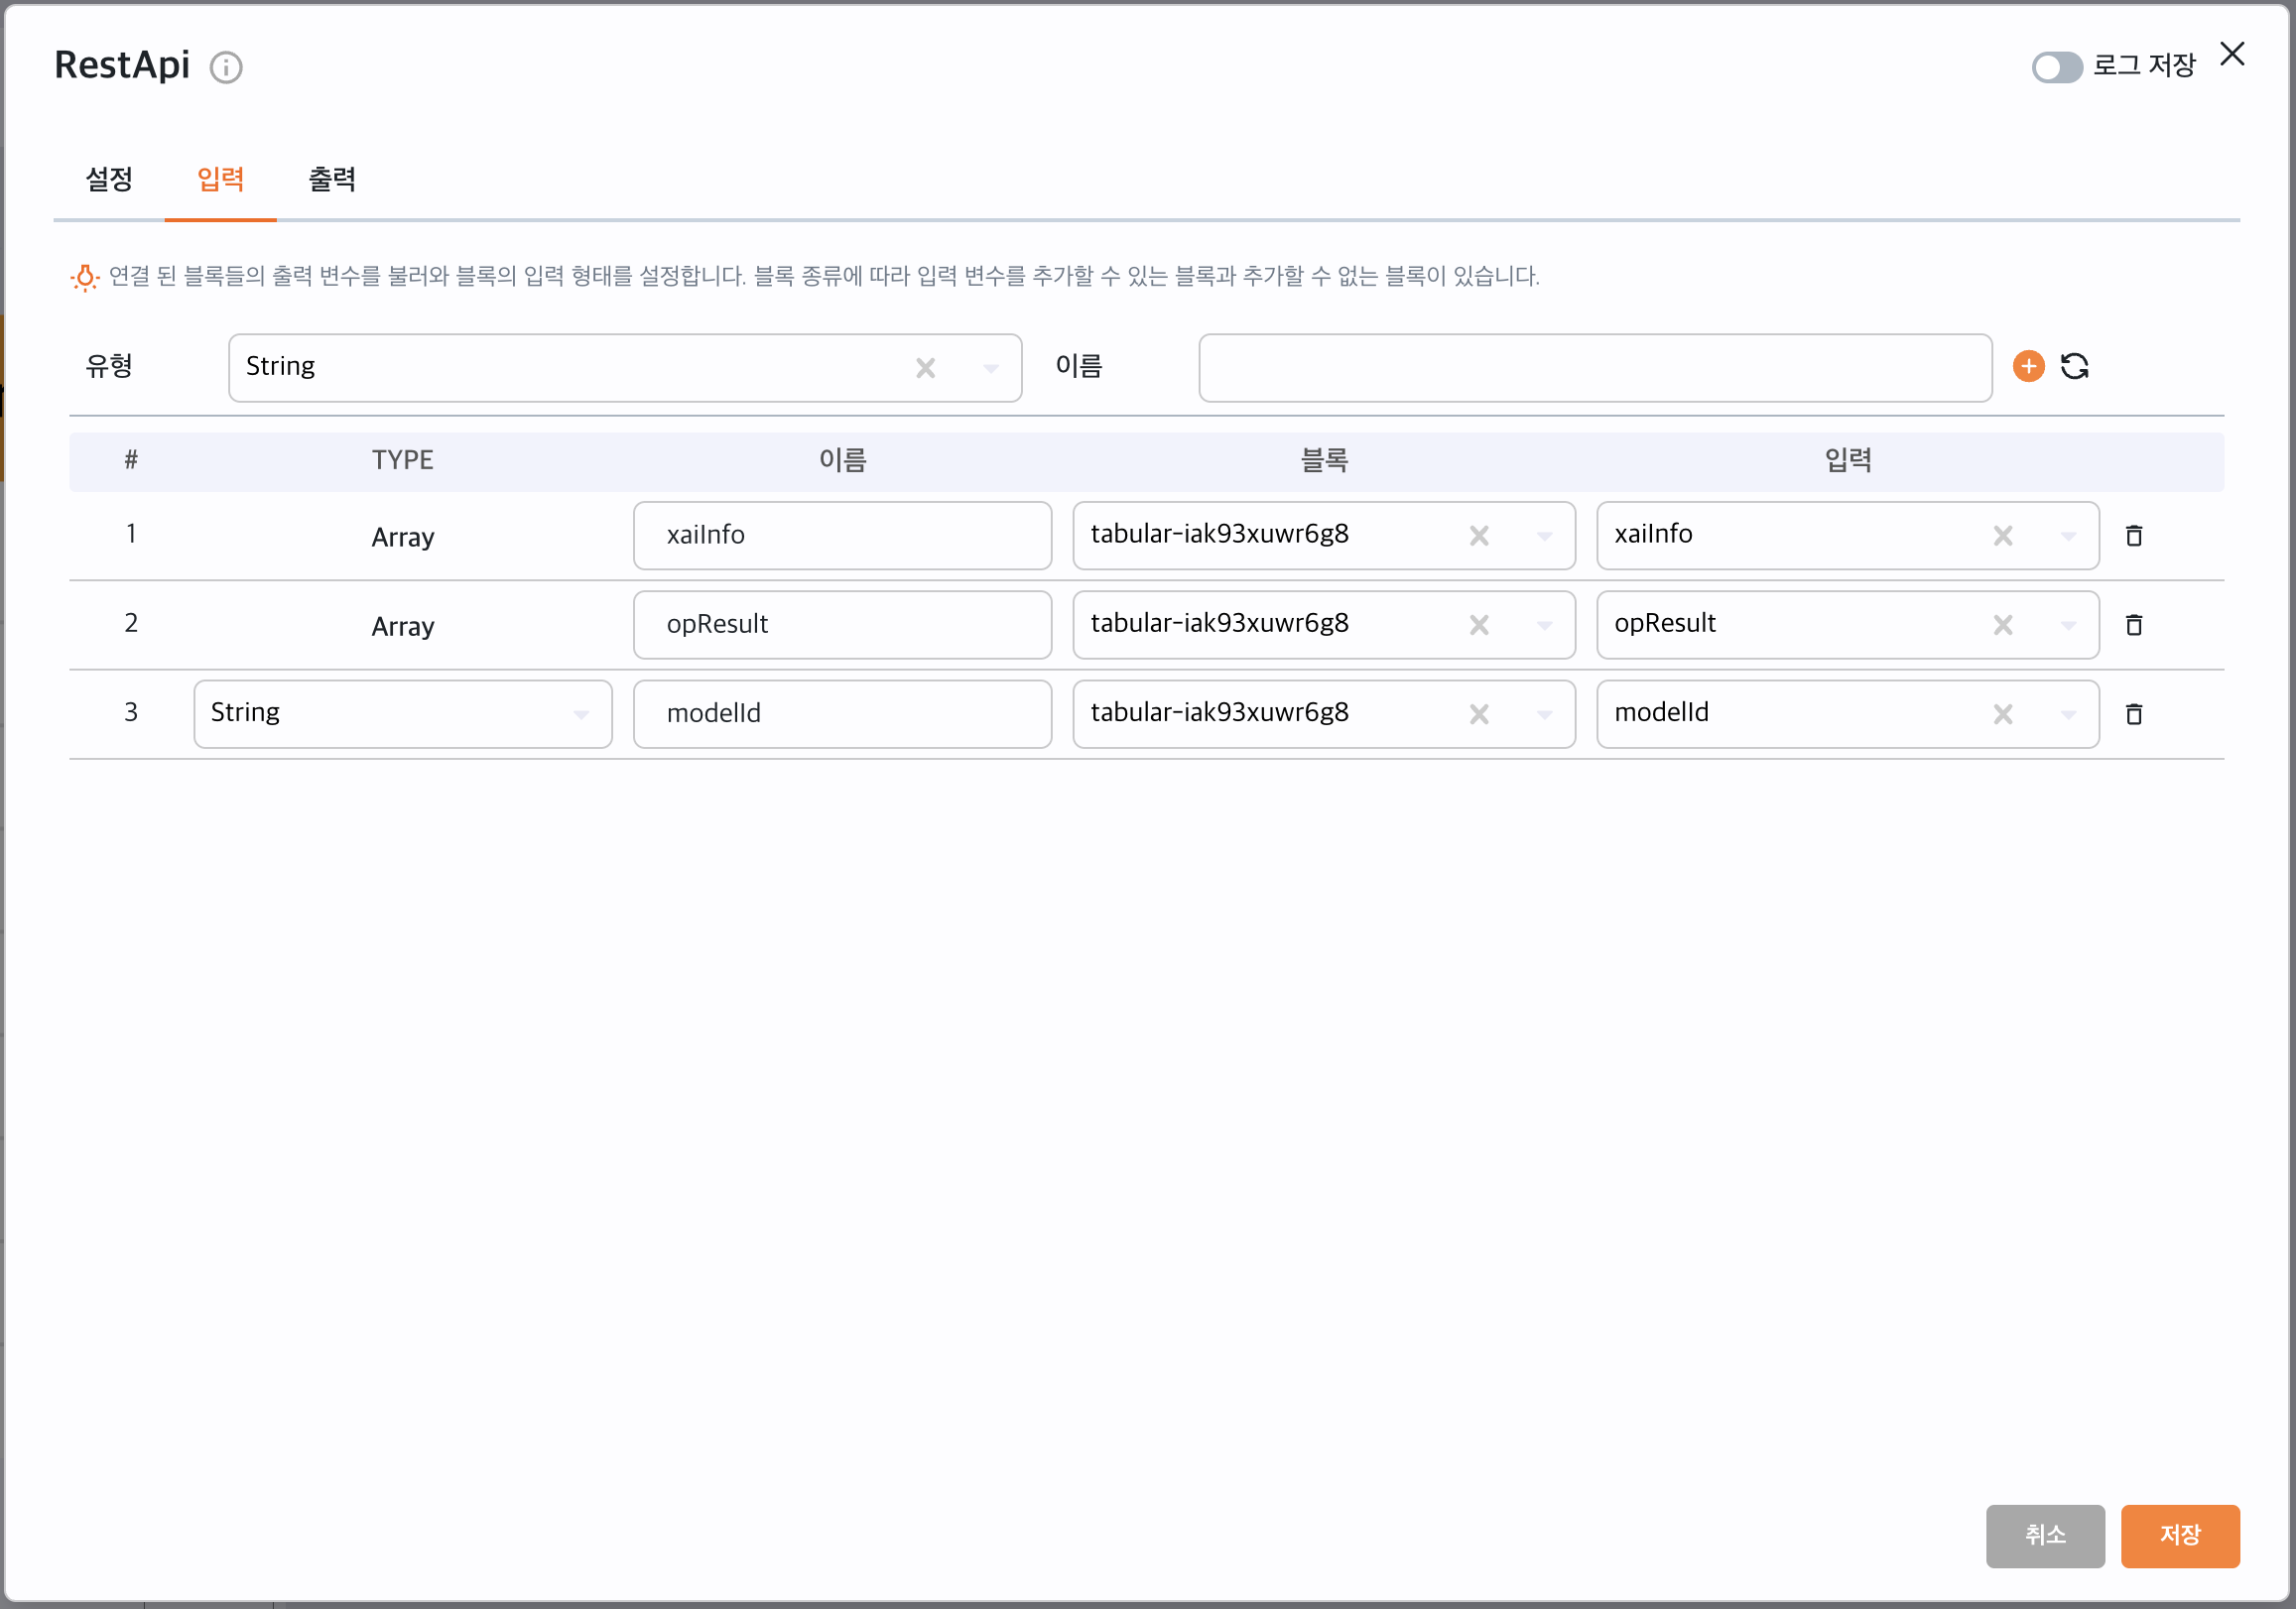Expand the opResult 입력 dropdown
This screenshot has height=1609, width=2296.
[x=2068, y=625]
